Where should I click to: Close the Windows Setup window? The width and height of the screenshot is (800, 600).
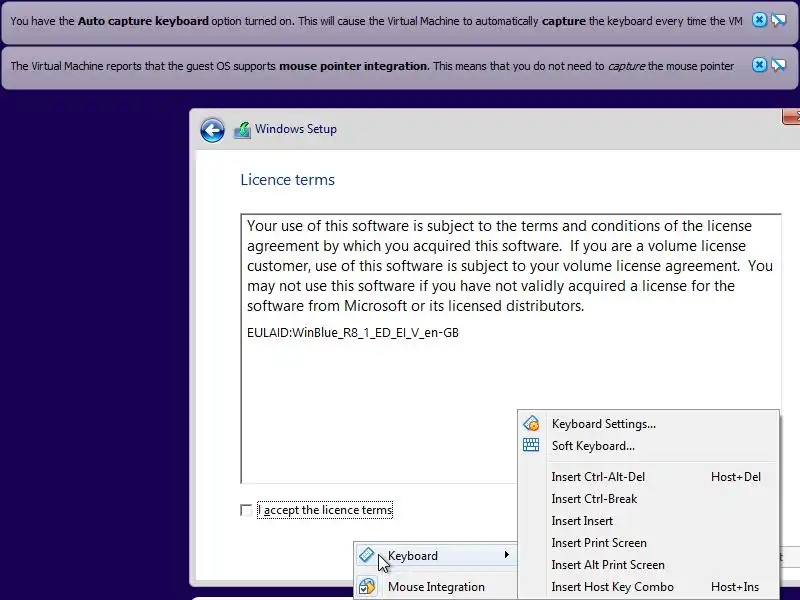791,117
